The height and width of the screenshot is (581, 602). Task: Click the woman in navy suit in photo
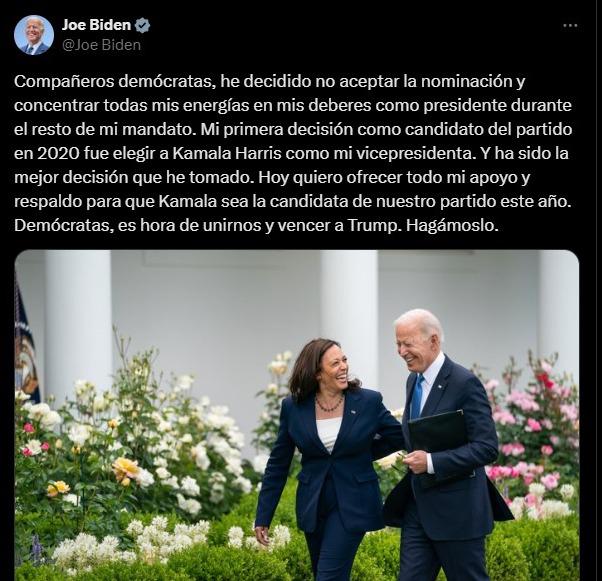coord(328,459)
